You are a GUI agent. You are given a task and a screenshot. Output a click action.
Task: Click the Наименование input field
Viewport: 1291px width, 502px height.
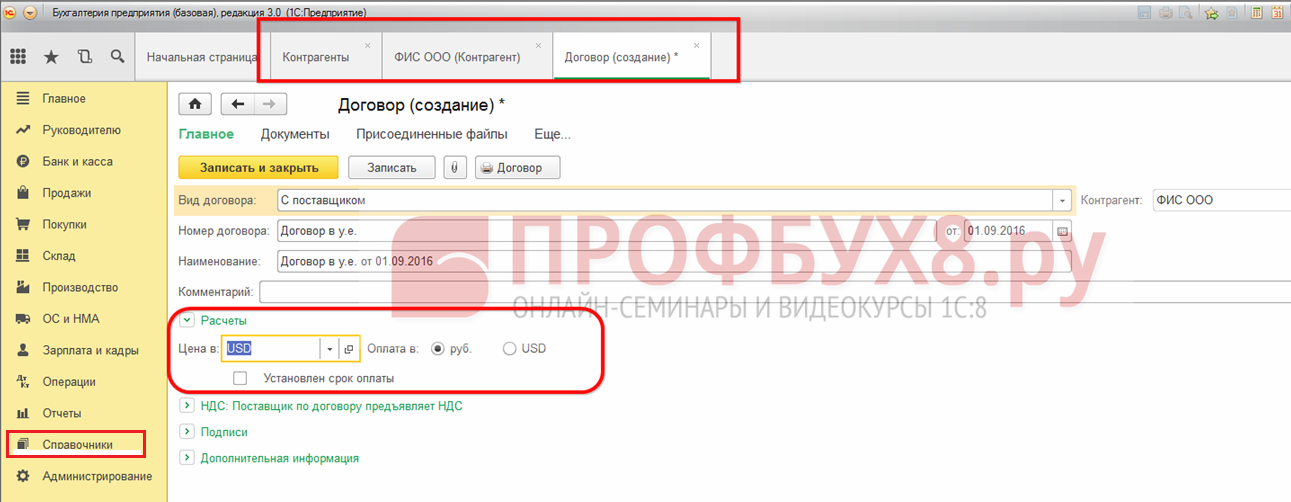pyautogui.click(x=672, y=262)
